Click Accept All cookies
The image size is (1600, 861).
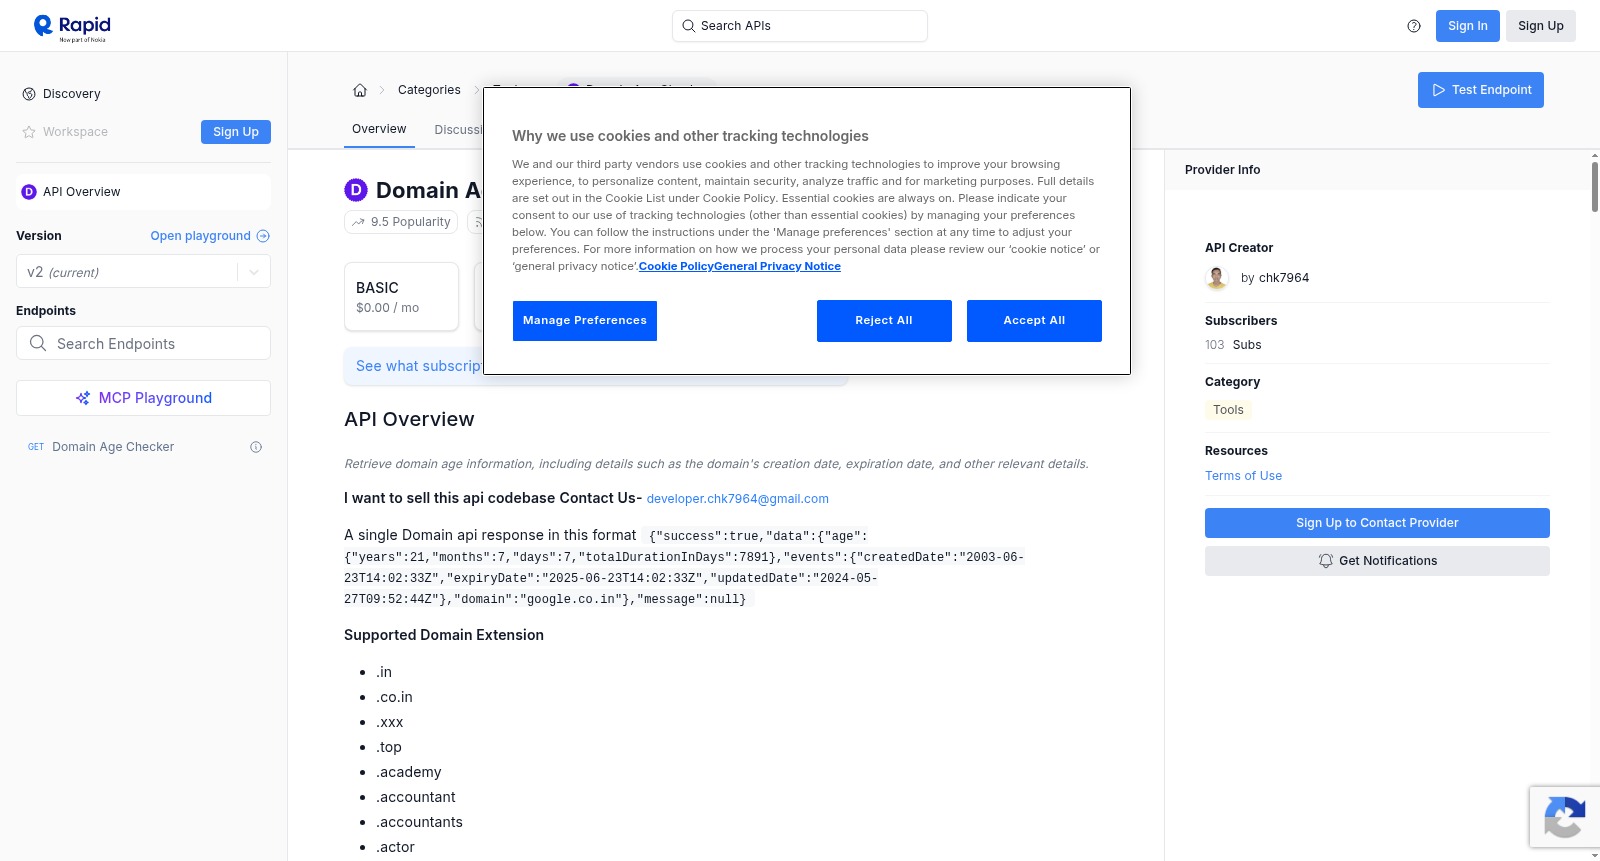click(1034, 321)
